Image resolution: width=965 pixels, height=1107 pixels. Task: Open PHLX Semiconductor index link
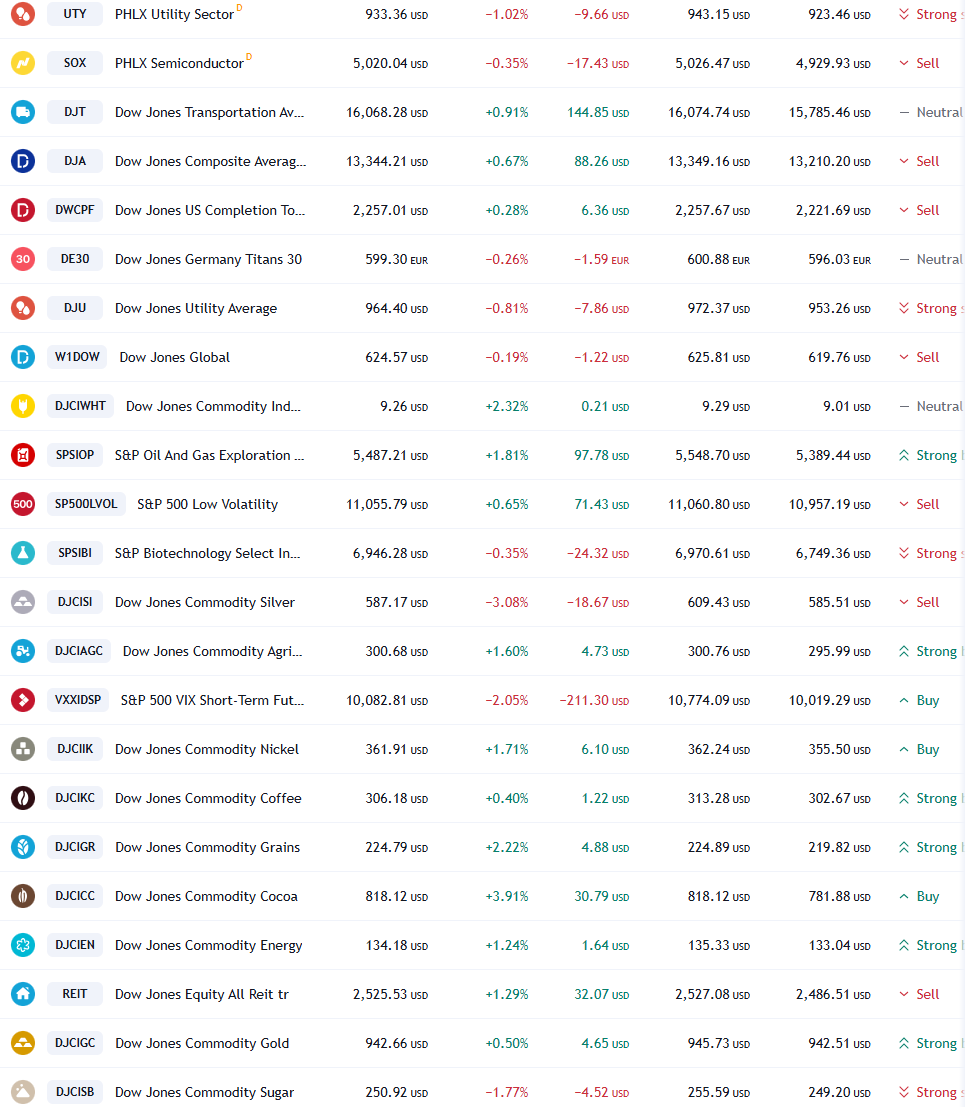pos(179,63)
